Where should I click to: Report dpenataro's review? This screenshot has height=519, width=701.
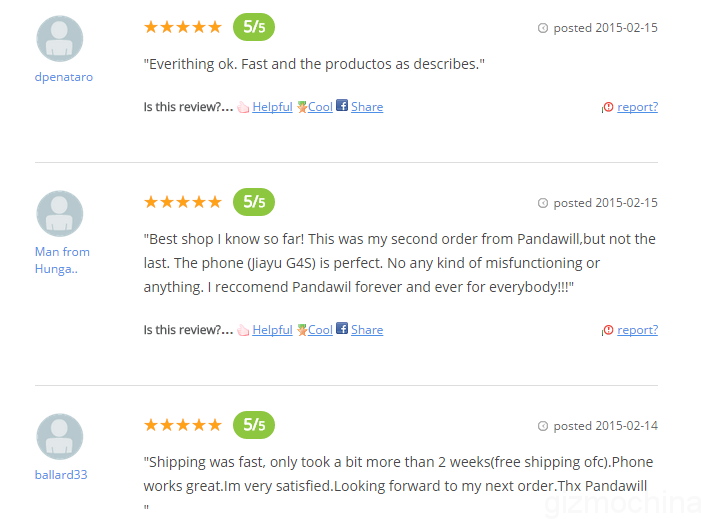tap(637, 107)
